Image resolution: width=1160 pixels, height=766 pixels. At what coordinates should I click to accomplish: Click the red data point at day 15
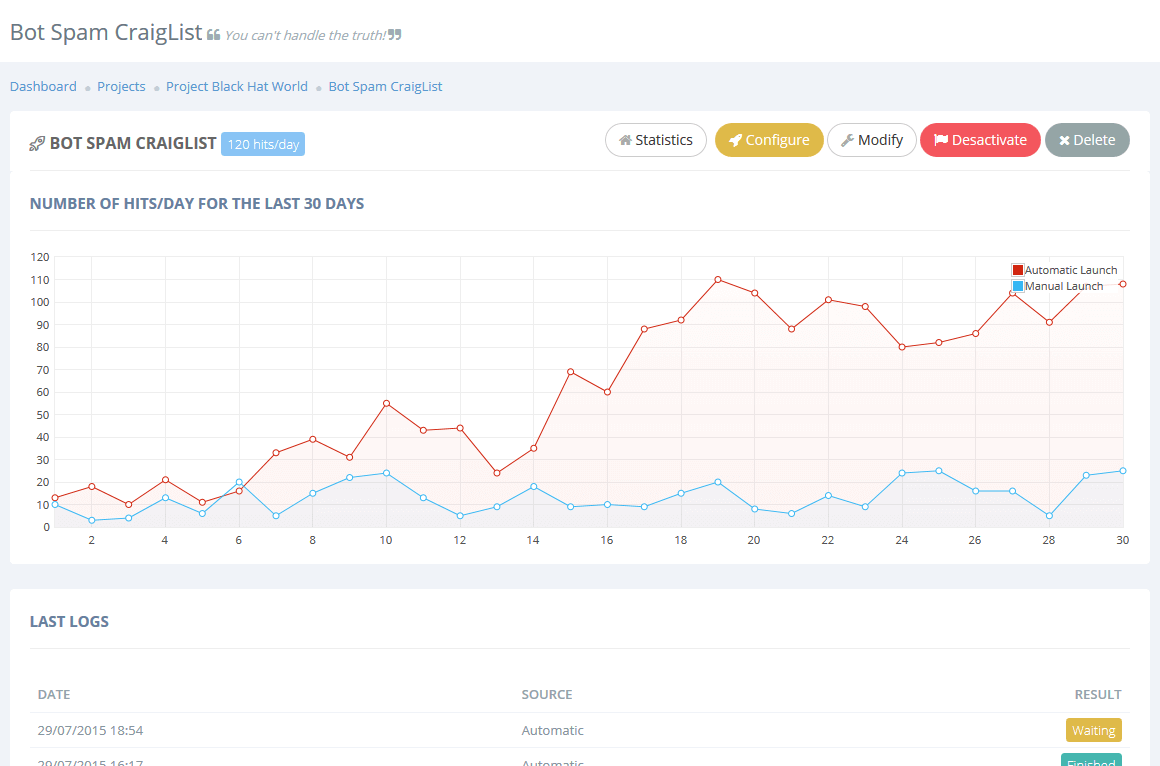tap(570, 372)
